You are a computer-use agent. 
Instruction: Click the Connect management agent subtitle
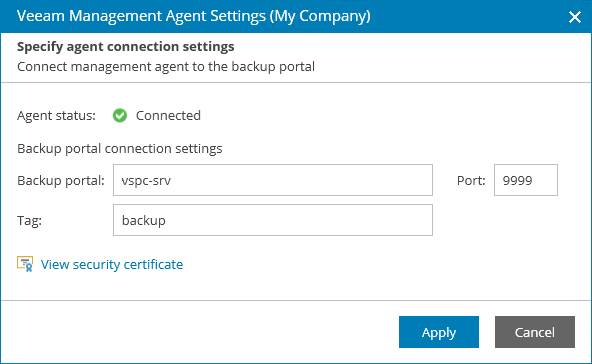click(166, 67)
